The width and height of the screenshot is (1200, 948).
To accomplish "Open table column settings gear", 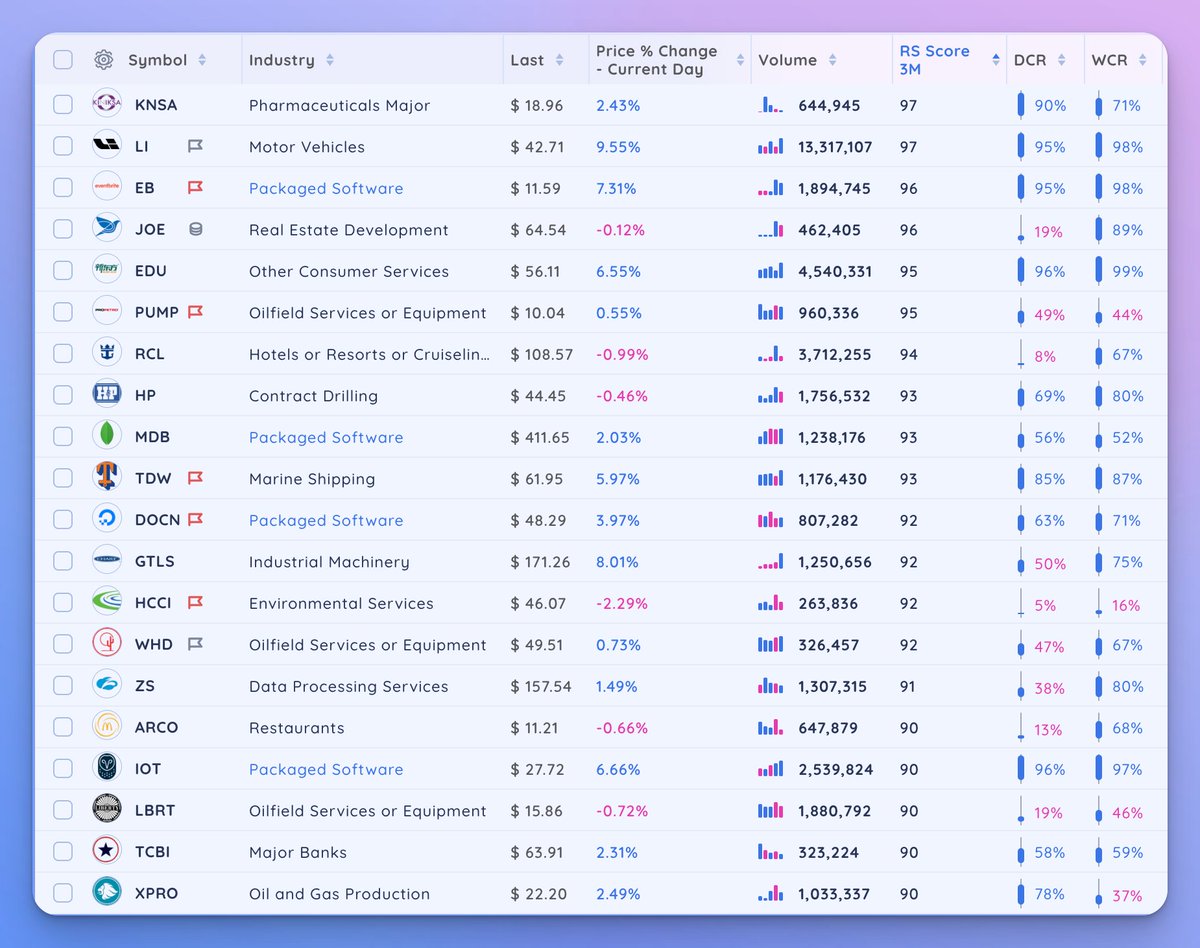I will click(103, 60).
